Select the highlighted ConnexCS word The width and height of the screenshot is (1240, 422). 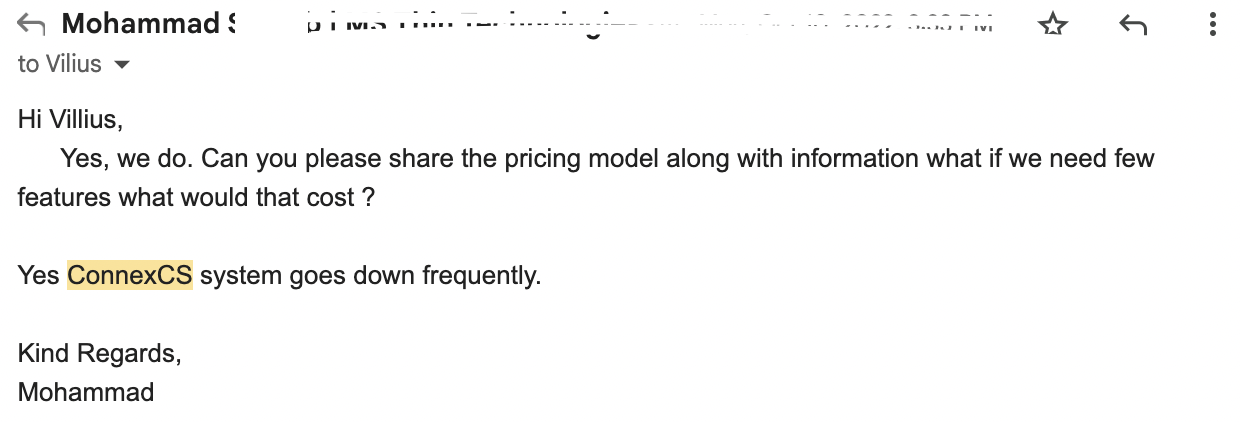click(130, 275)
